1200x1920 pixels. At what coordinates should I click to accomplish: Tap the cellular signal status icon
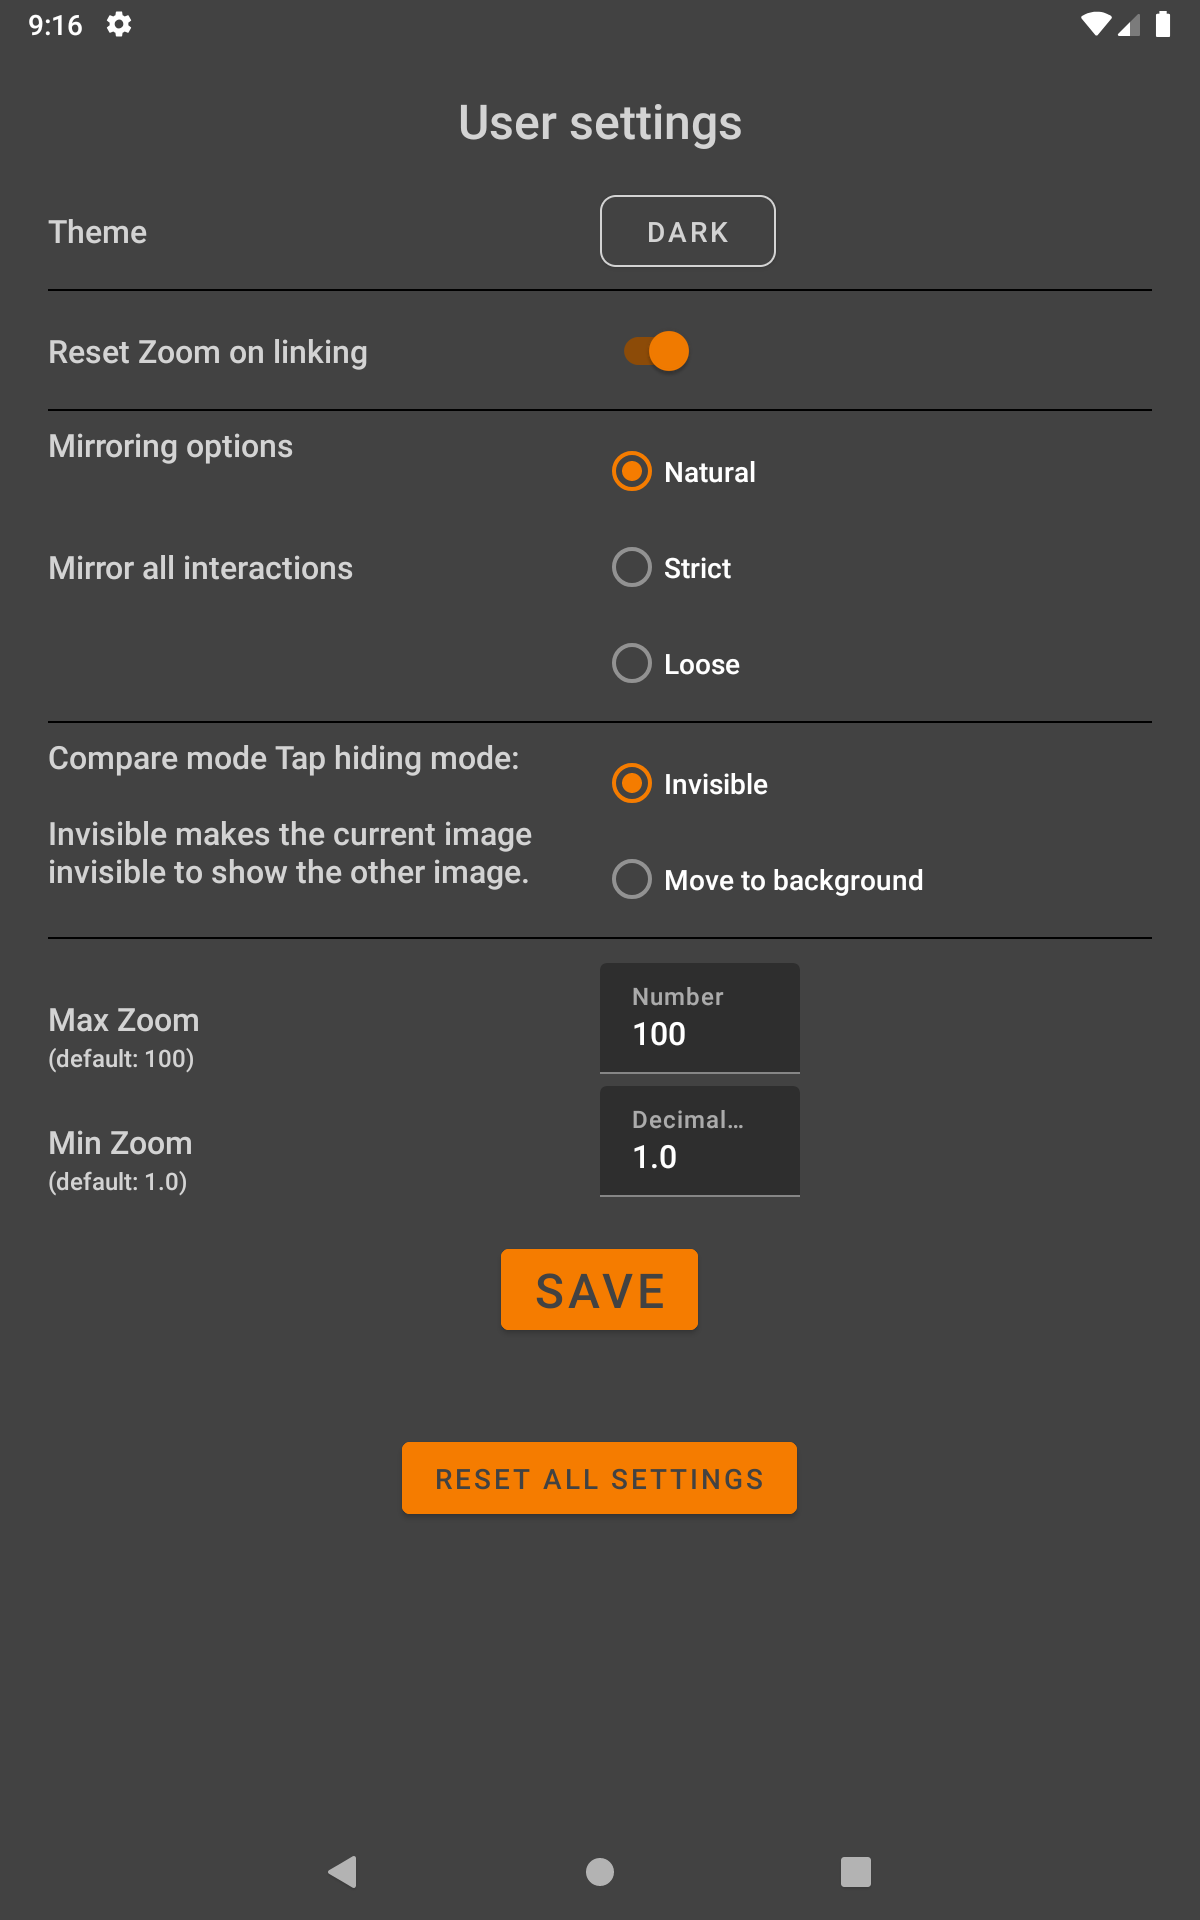[1129, 24]
